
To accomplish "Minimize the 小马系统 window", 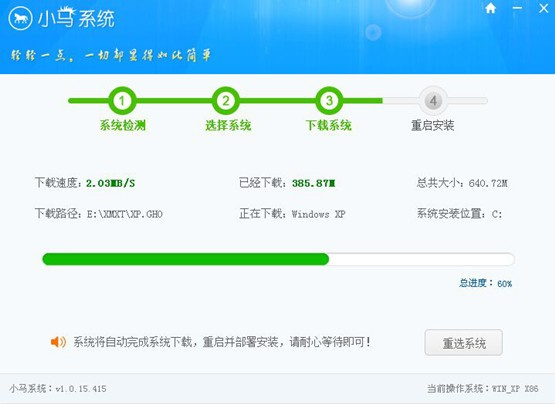I will click(x=517, y=8).
